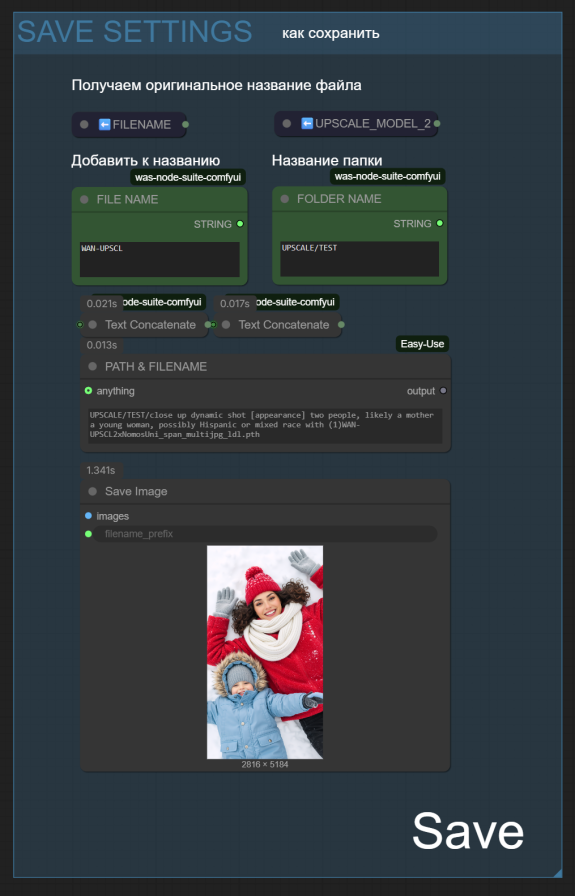Edit the UPSCALE/TEST folder text field

point(360,259)
